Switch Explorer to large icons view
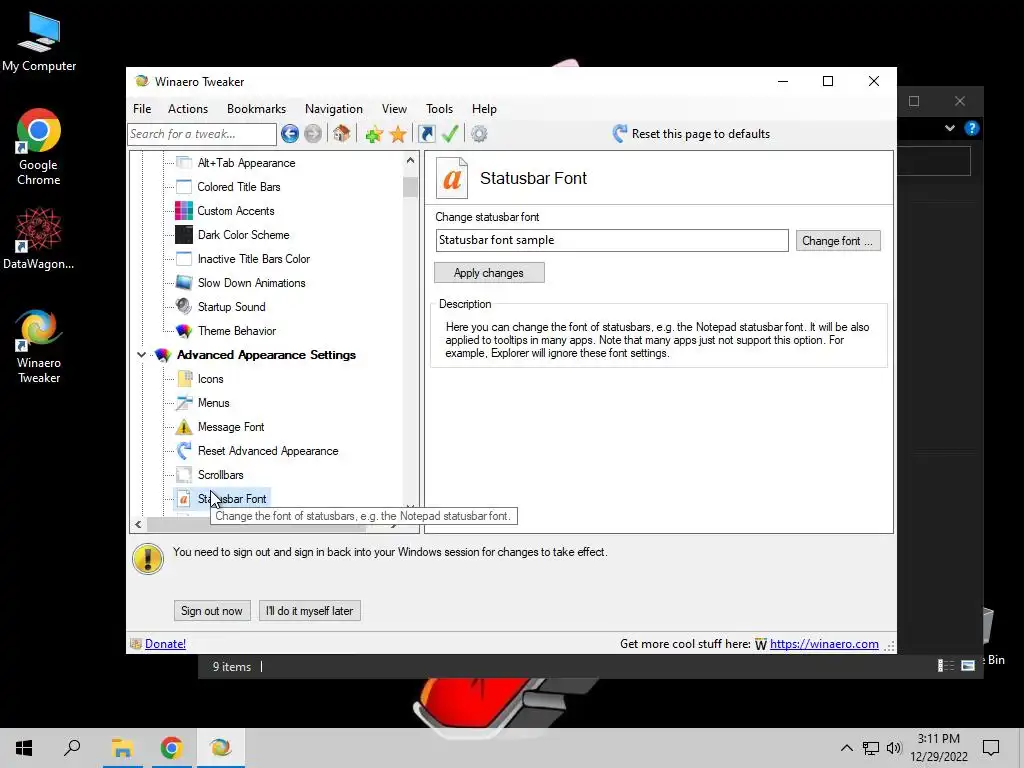 968,665
